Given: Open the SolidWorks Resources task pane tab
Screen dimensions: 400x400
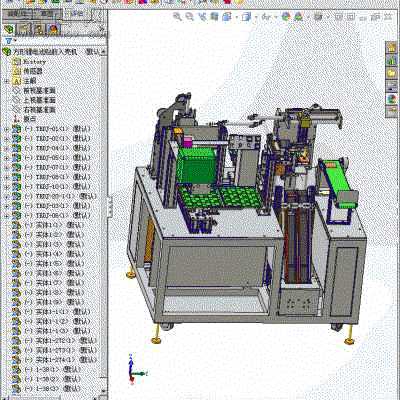Looking at the screenshot, I should click(392, 47).
